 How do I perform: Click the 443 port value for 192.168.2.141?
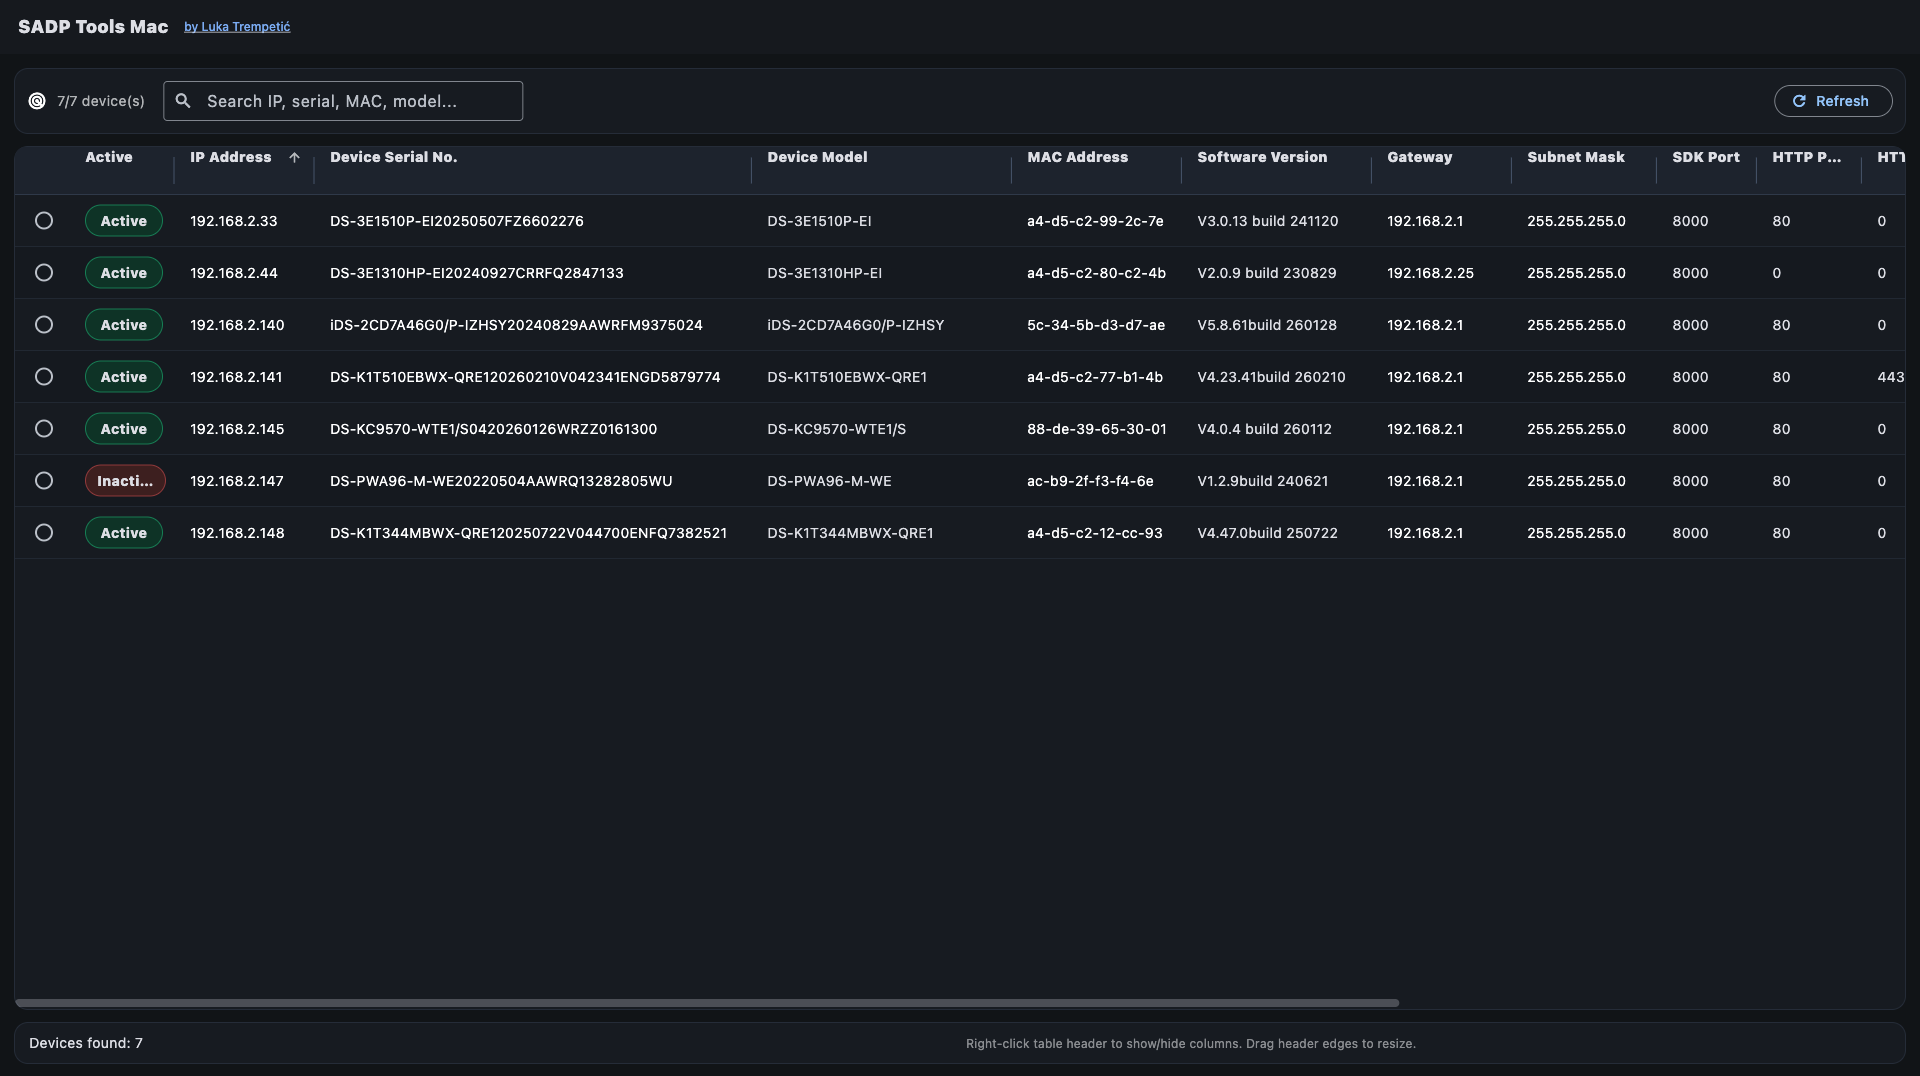click(x=1890, y=377)
